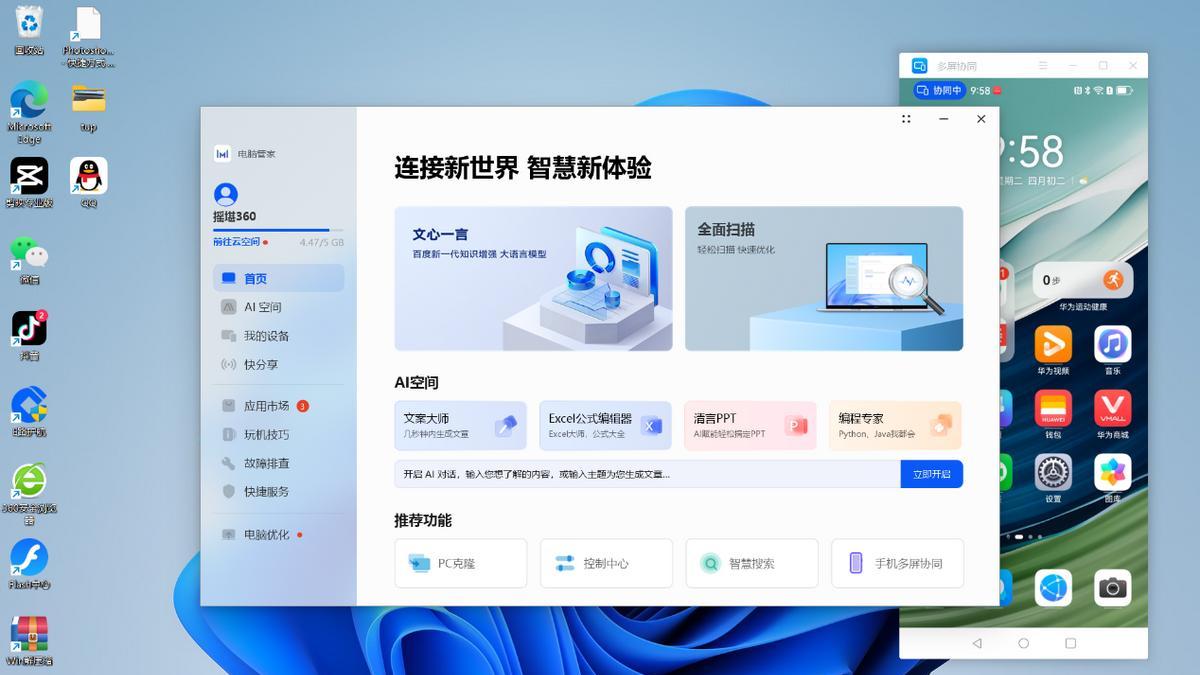Tap the phone home navigation circle
The width and height of the screenshot is (1200, 675).
(x=1023, y=643)
